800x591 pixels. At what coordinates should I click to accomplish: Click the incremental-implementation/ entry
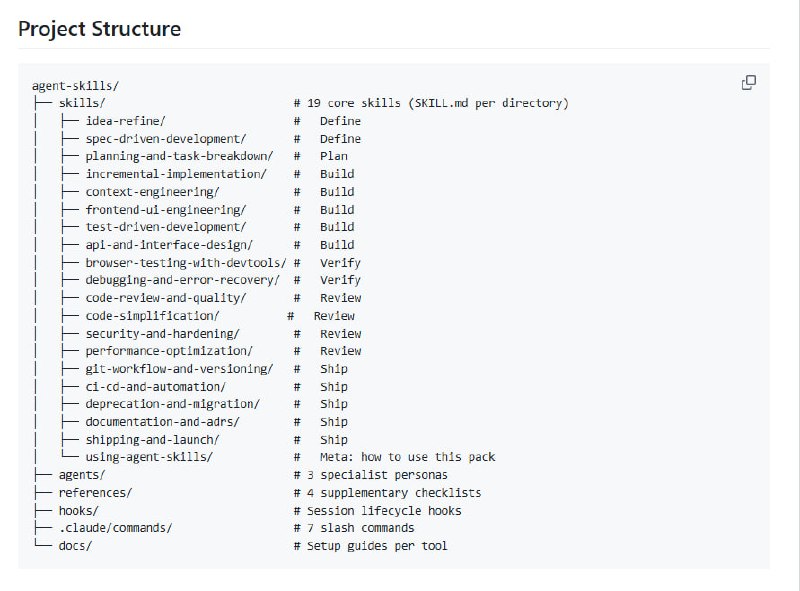[x=175, y=174]
